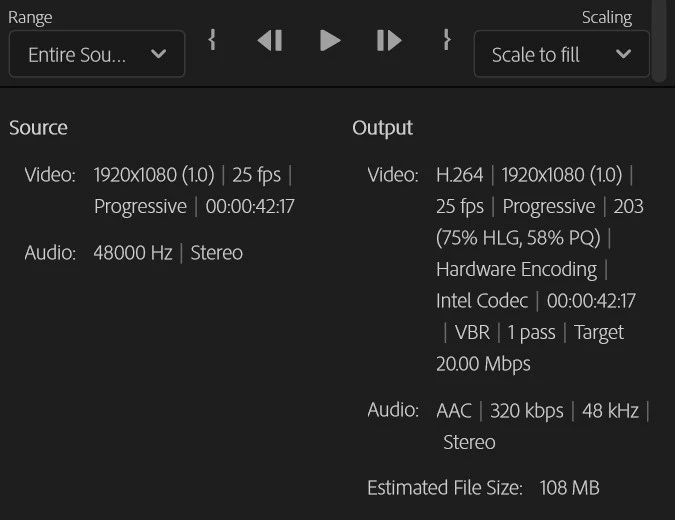Click the Source duration 00:00:42:17 timecode
Image resolution: width=675 pixels, height=520 pixels.
250,206
